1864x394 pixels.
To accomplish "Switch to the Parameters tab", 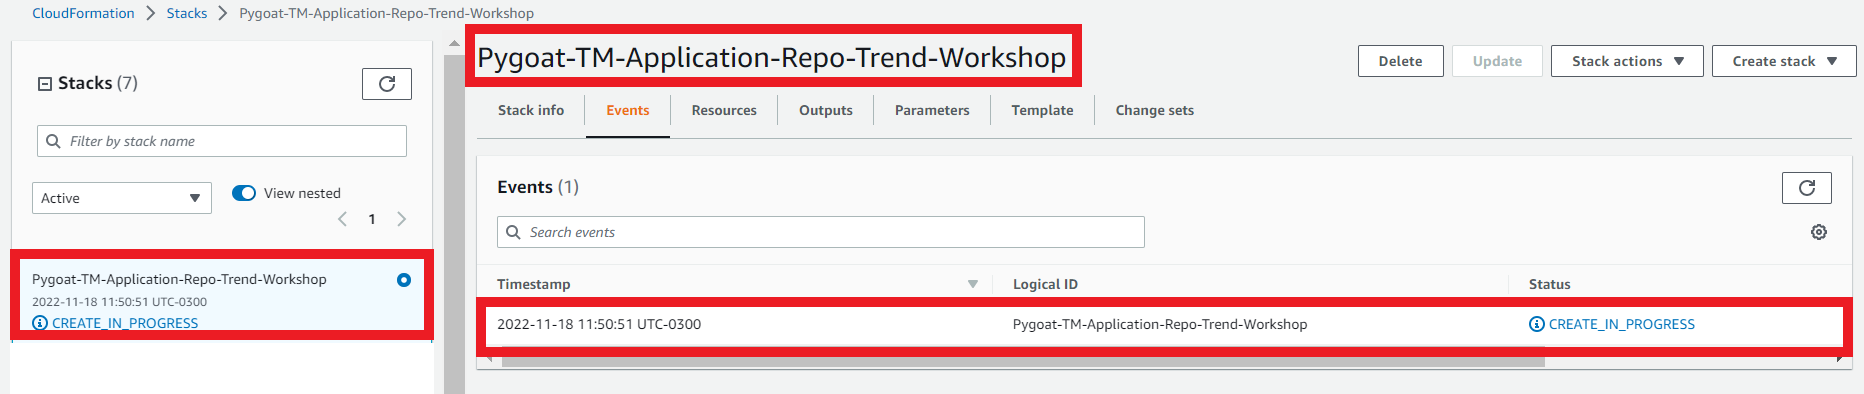I will [x=932, y=110].
